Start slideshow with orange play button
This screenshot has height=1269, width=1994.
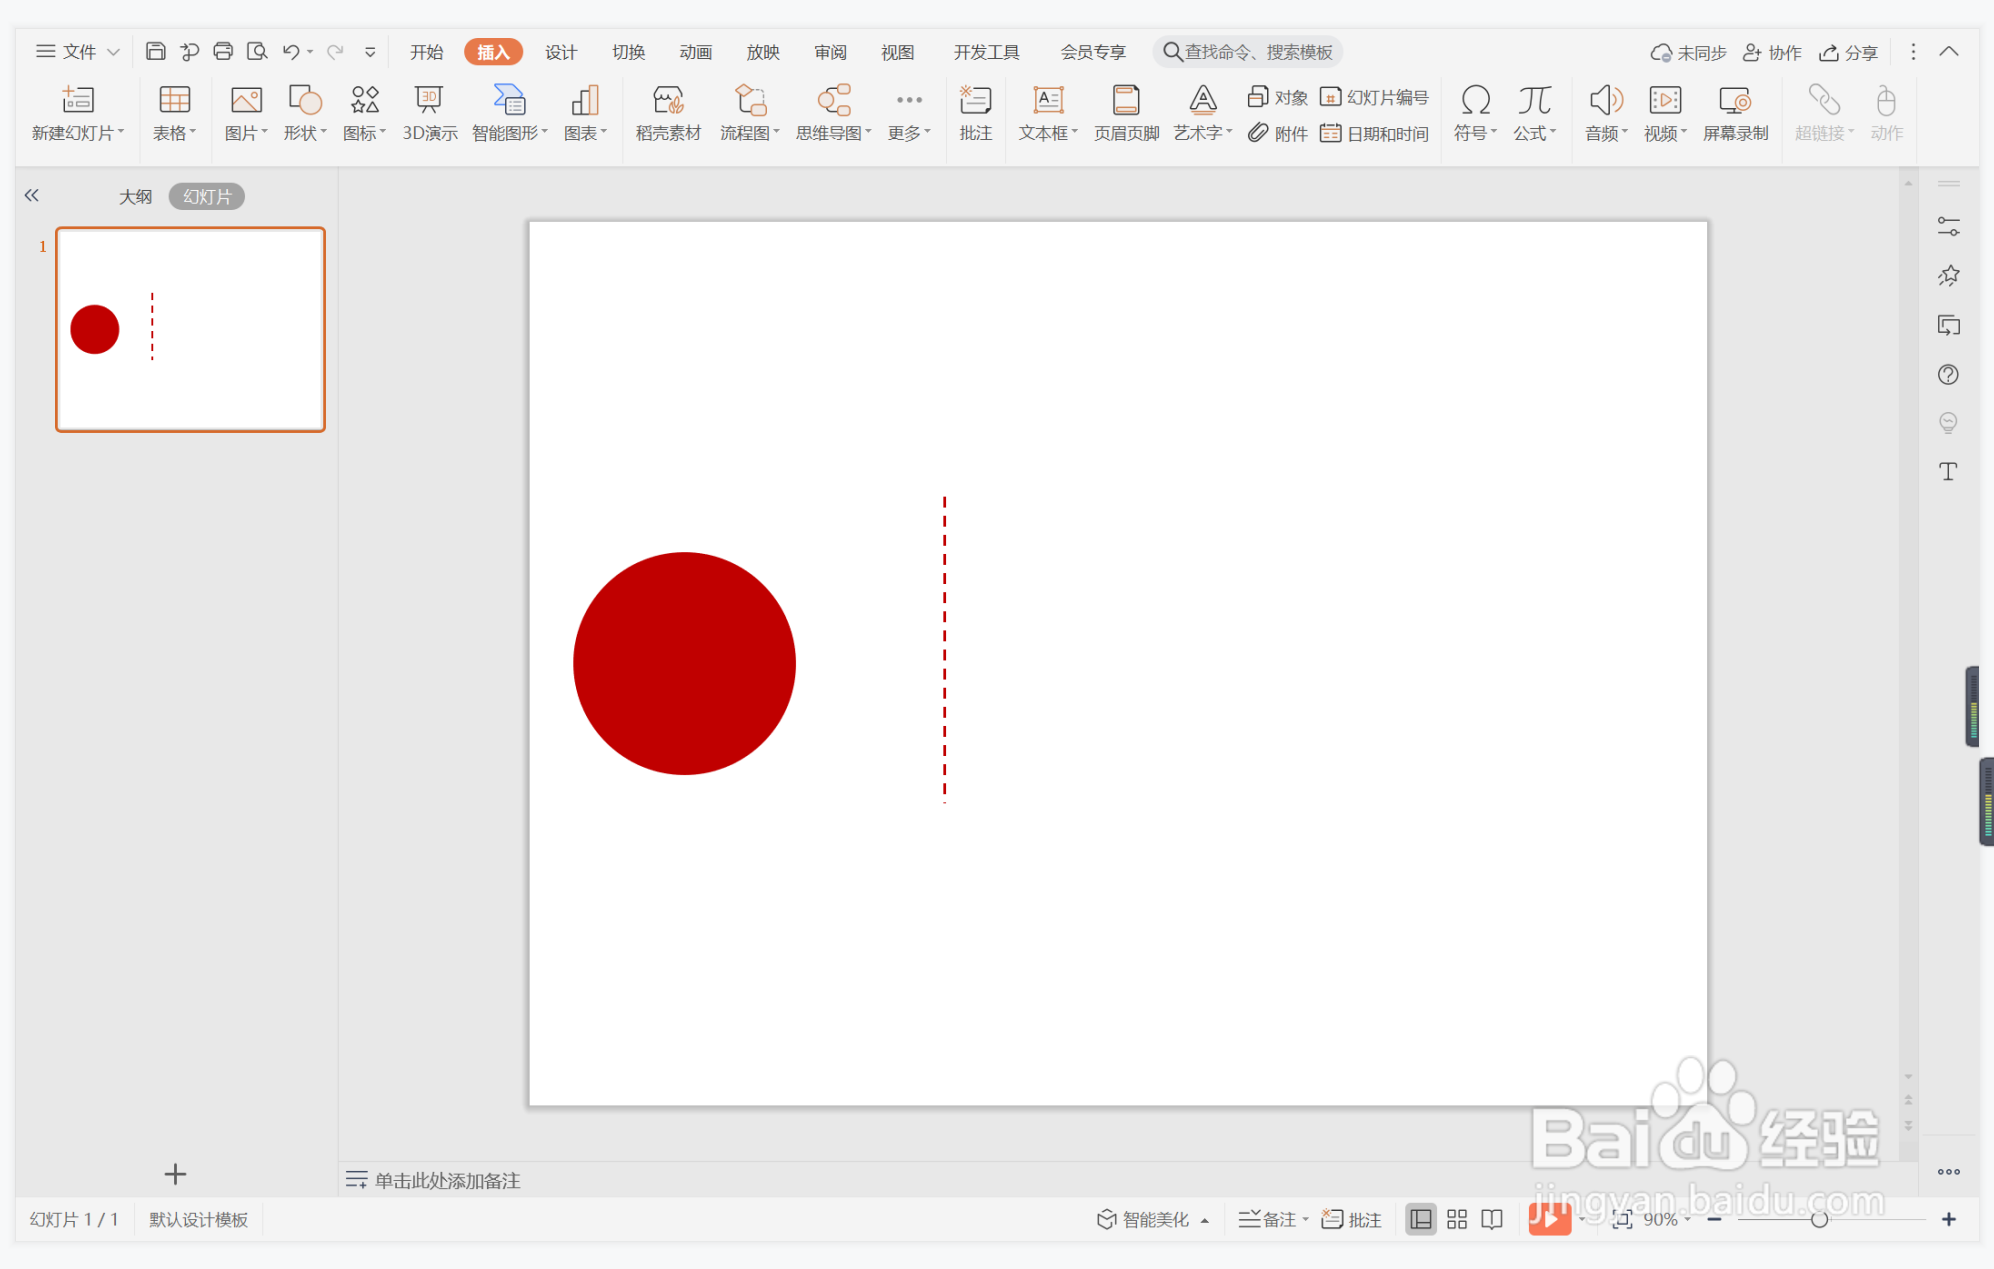[1549, 1219]
